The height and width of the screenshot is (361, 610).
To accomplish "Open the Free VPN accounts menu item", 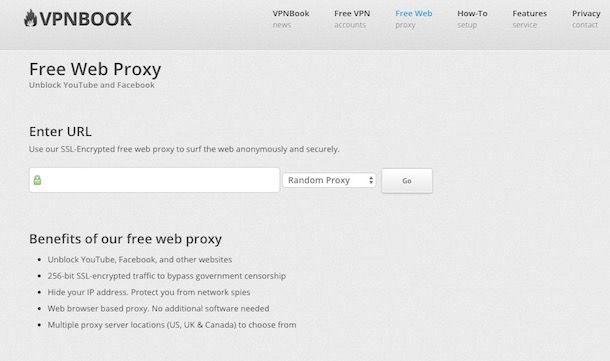I will (x=352, y=19).
